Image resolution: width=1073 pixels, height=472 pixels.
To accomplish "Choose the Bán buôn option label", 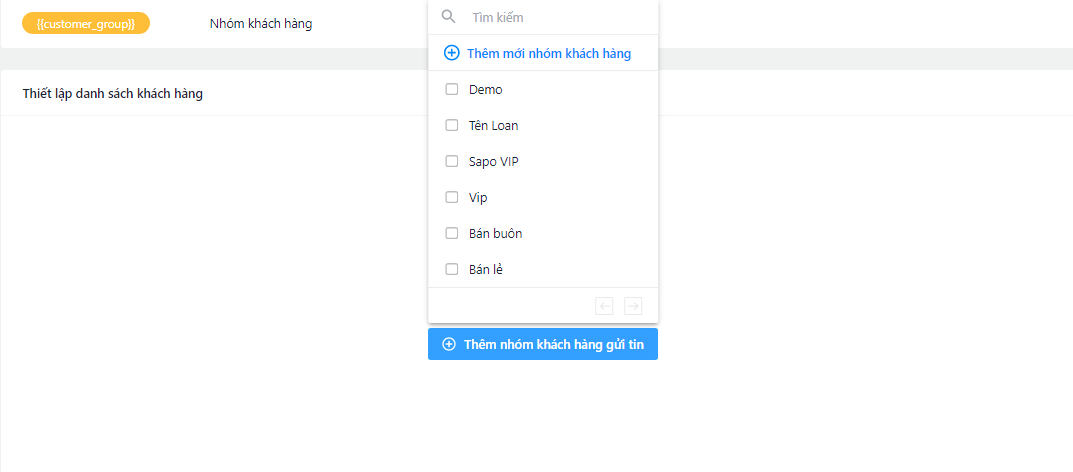I will [495, 233].
